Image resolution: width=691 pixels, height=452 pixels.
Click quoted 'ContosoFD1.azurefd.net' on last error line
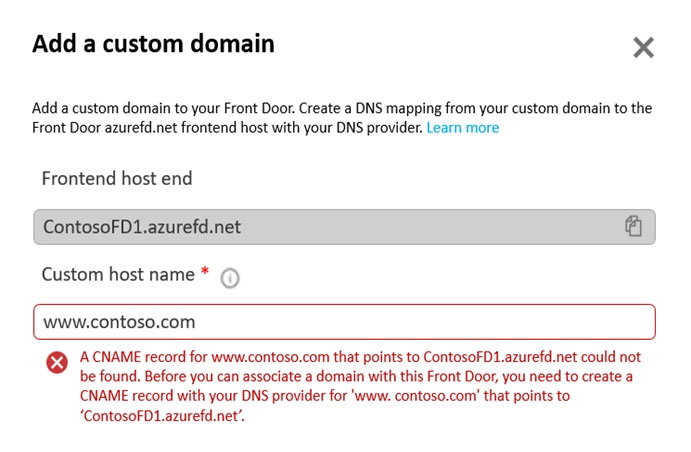click(x=162, y=416)
